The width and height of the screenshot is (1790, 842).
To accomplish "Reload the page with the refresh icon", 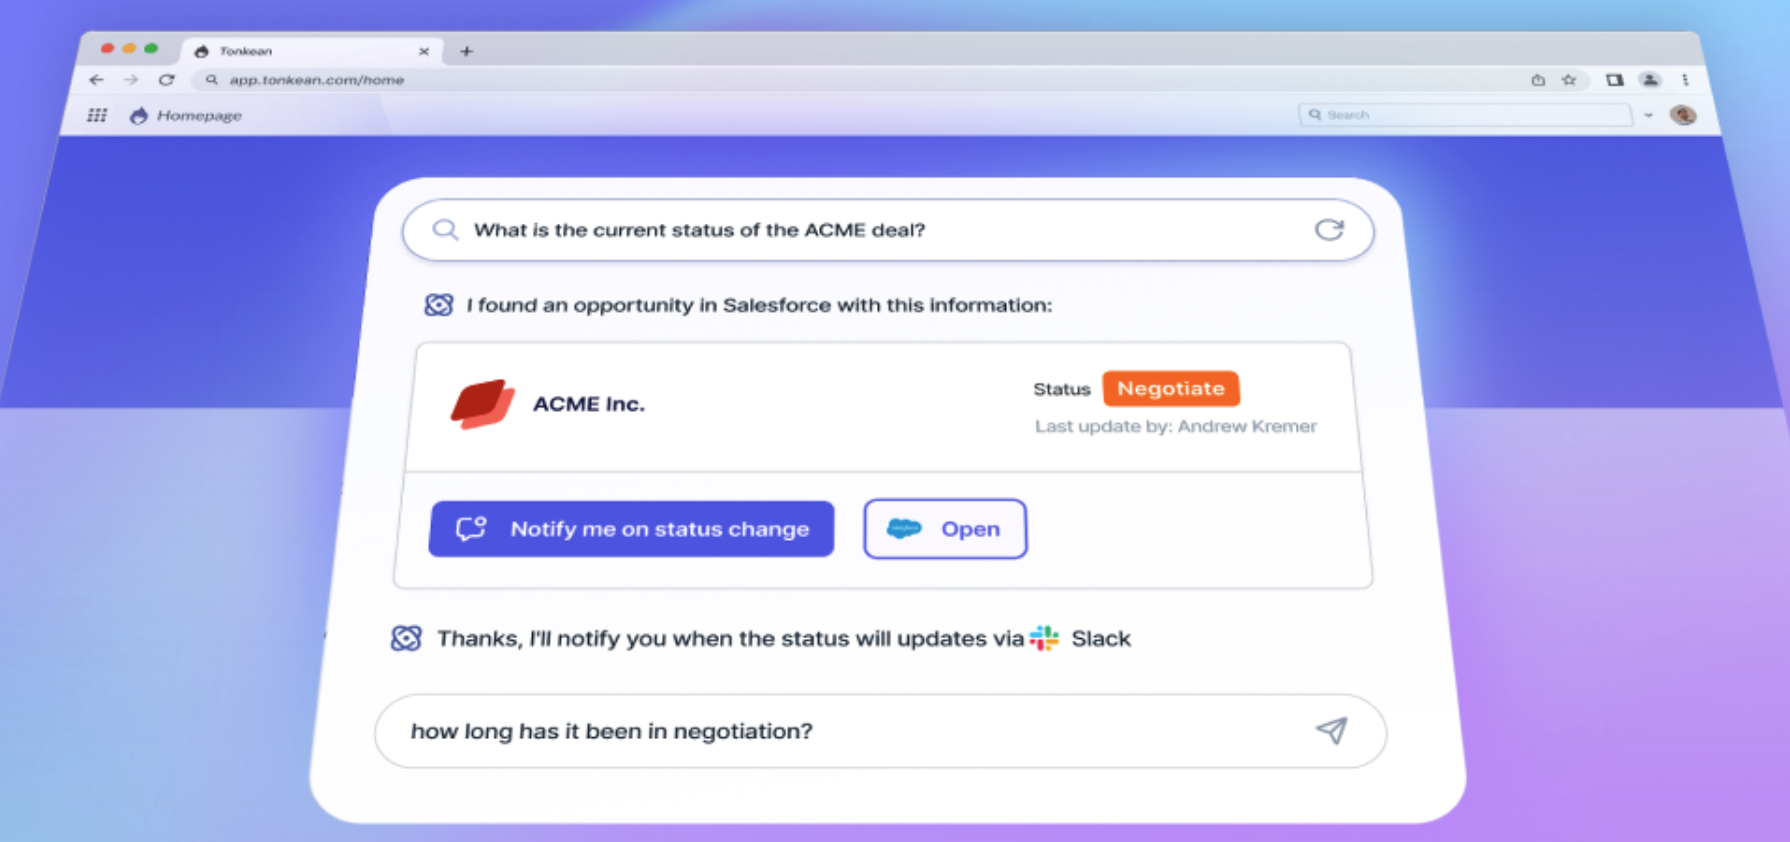I will [x=166, y=80].
